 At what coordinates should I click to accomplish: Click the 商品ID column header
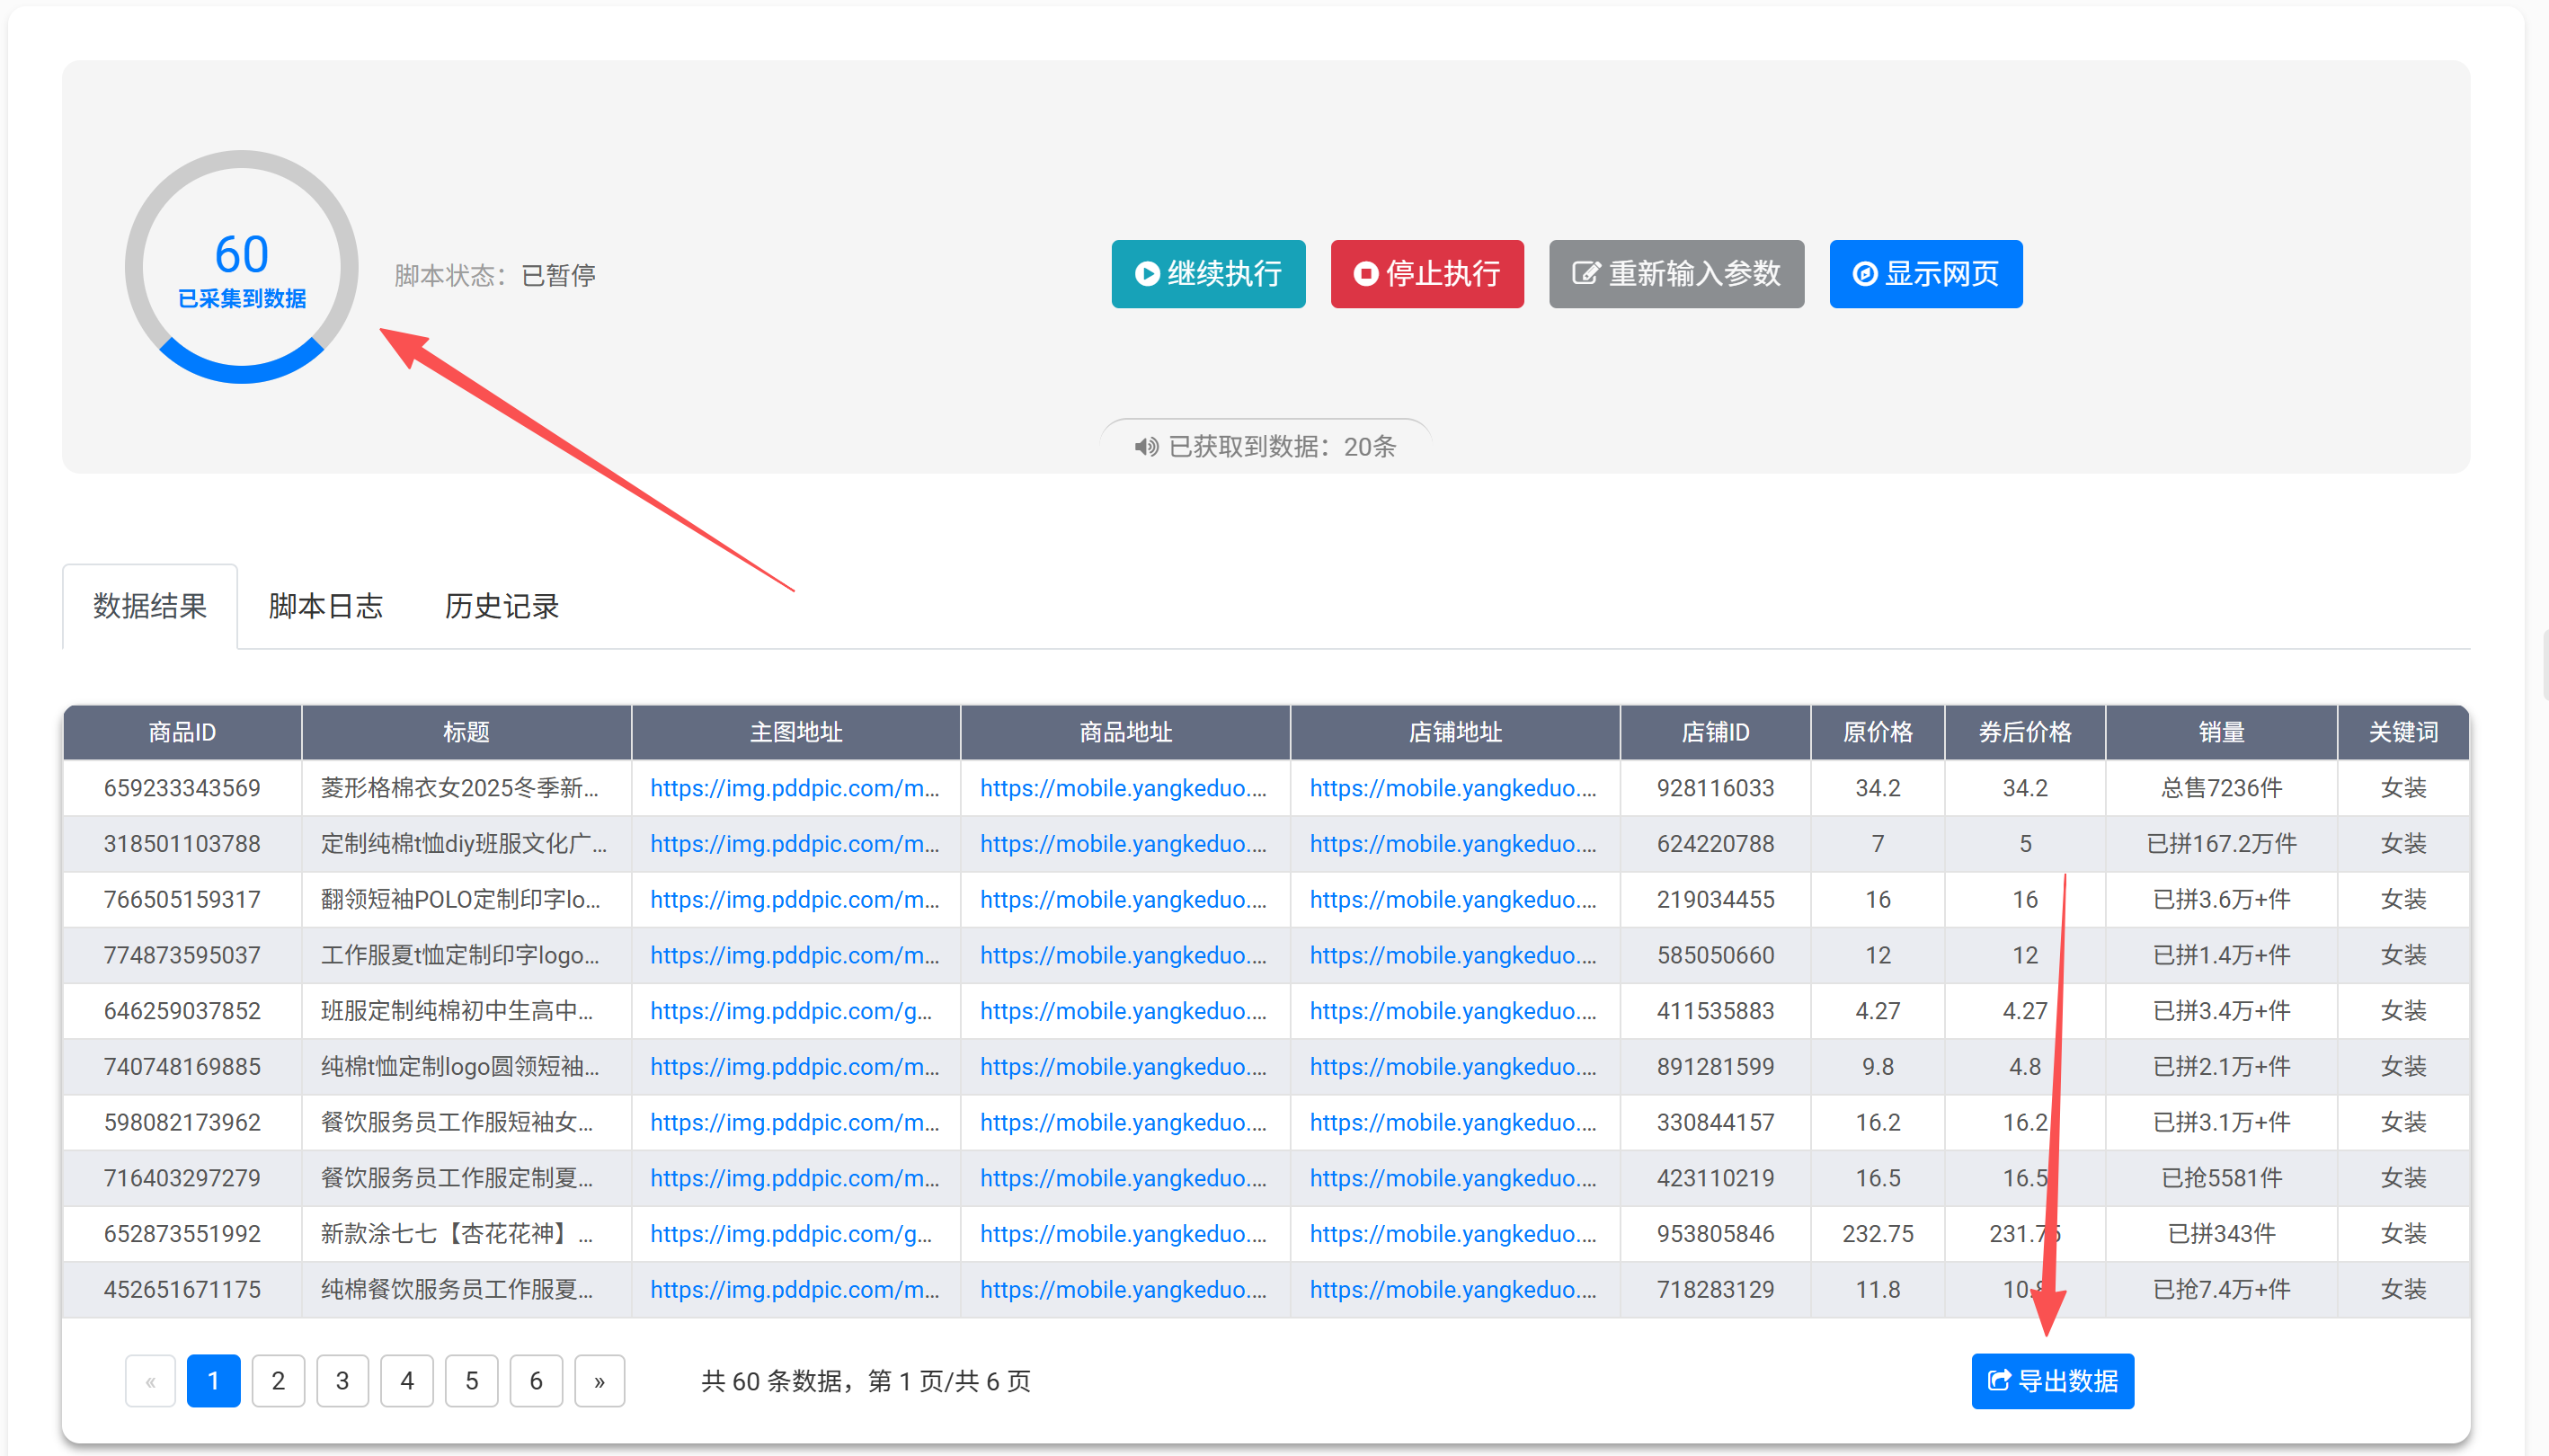182,733
